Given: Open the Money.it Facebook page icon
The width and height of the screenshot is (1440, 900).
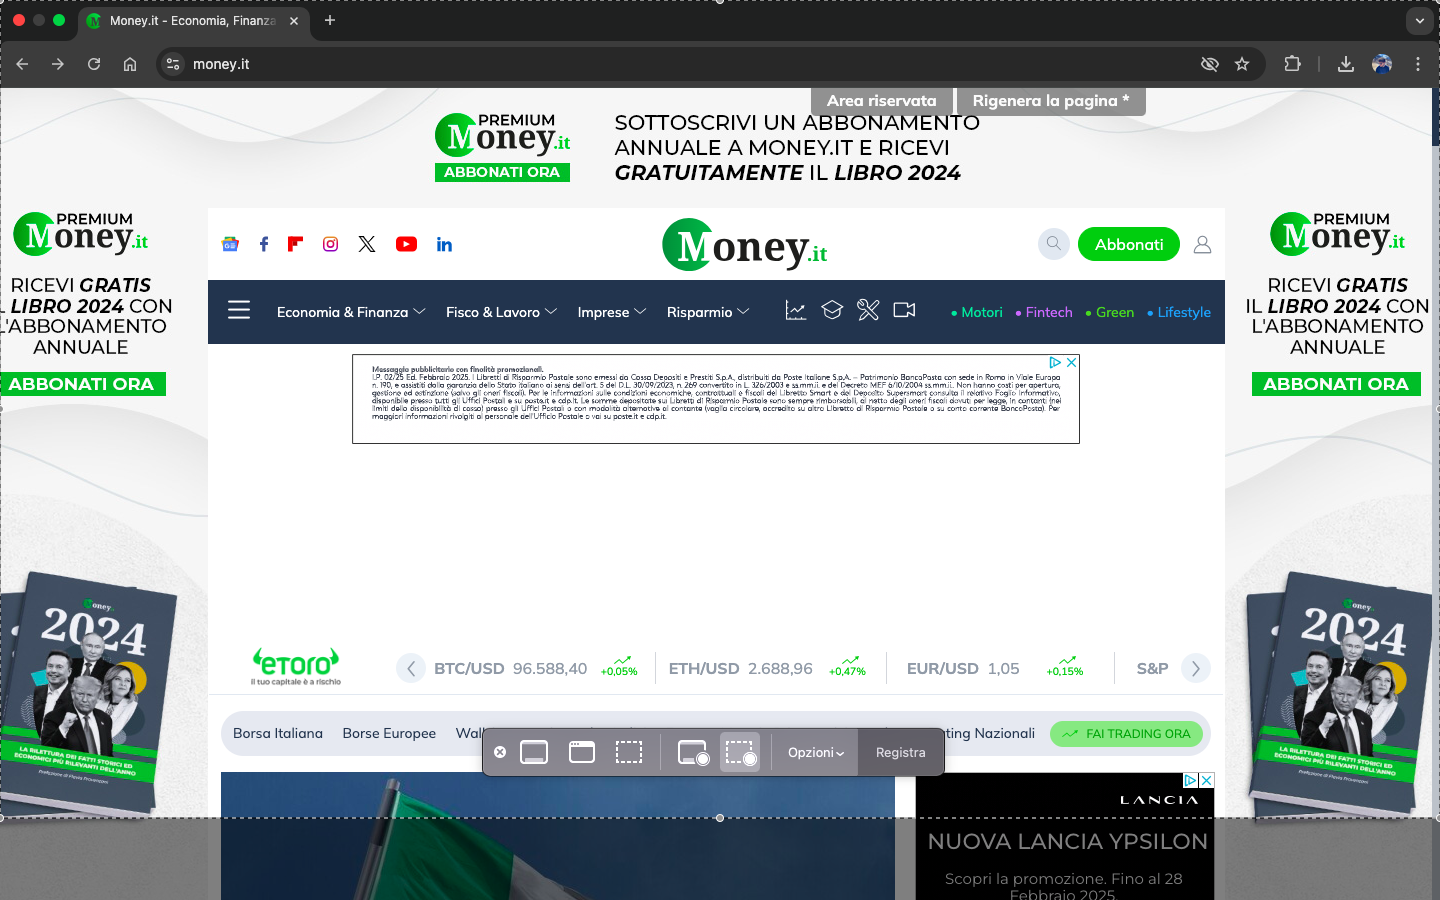Looking at the screenshot, I should click(x=264, y=244).
